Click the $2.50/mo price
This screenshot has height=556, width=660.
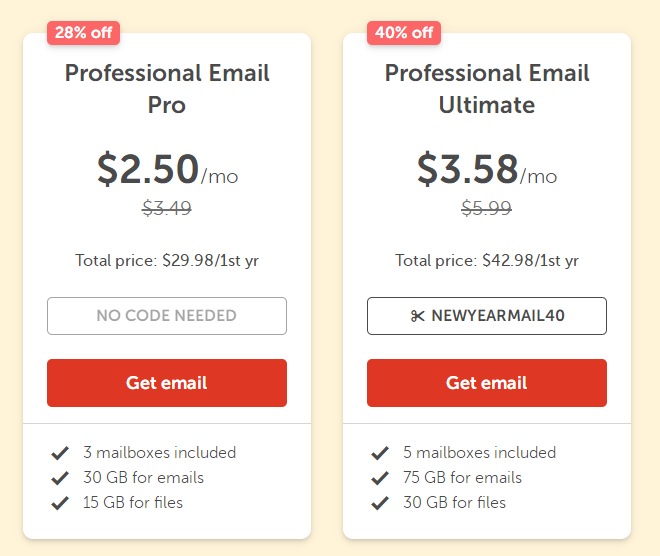tap(168, 169)
